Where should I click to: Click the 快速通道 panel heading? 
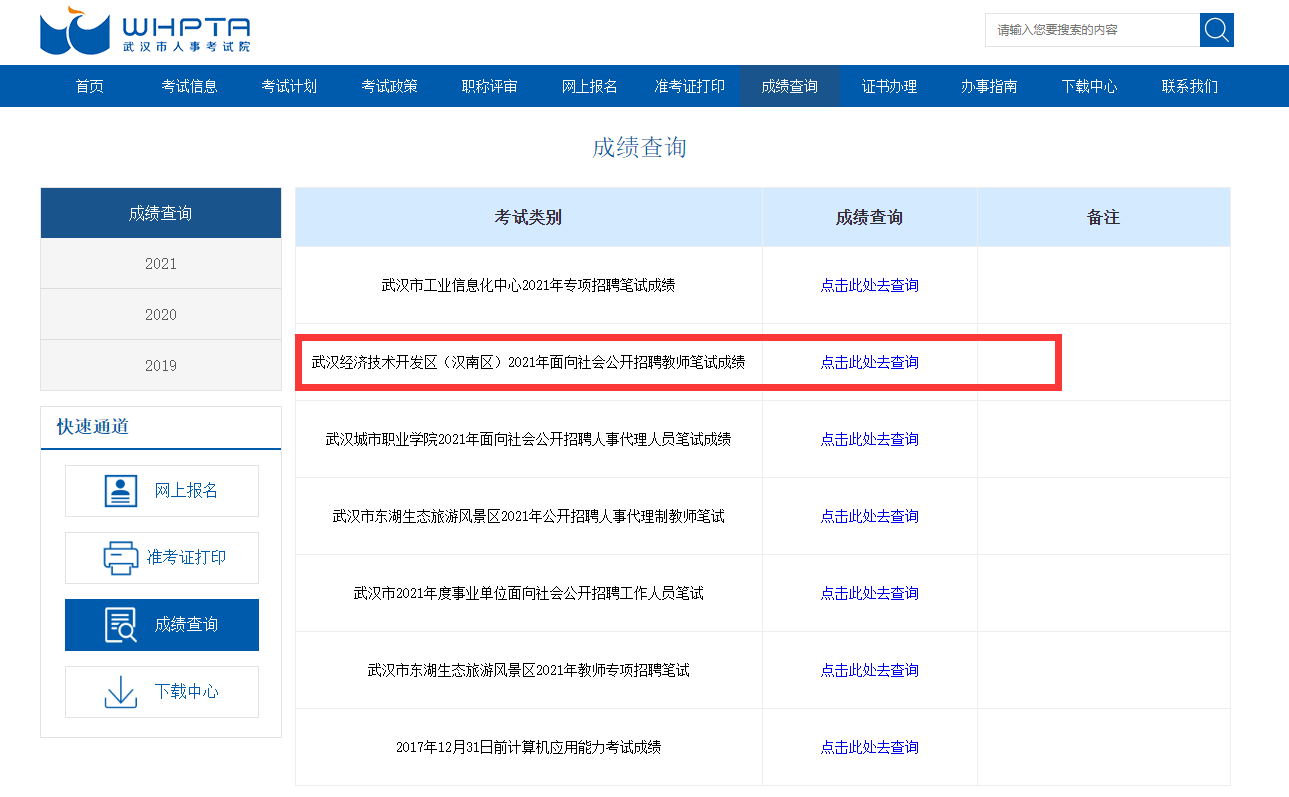click(x=93, y=427)
